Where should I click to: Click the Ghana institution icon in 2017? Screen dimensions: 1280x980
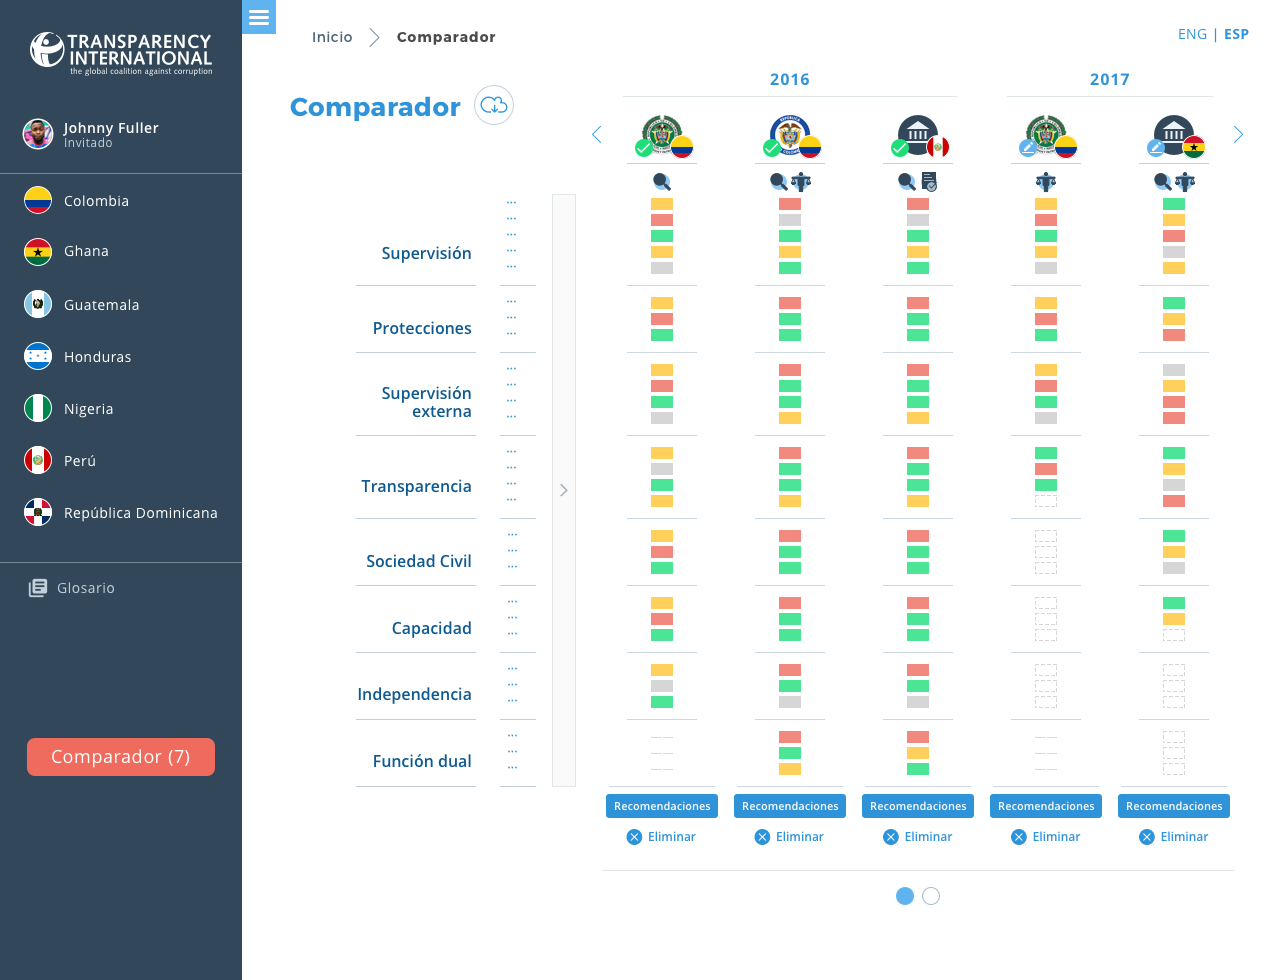(1173, 133)
